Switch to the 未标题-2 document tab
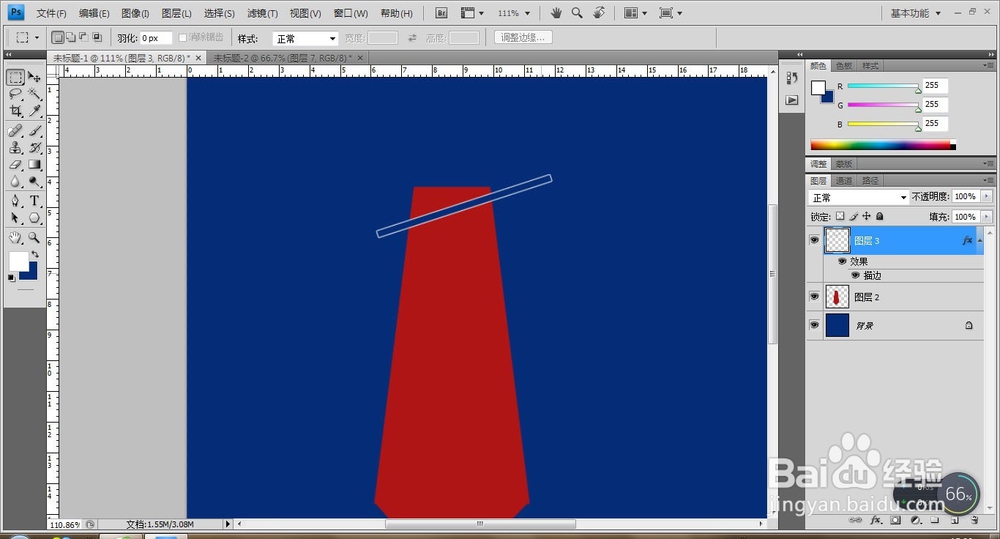 coord(282,58)
